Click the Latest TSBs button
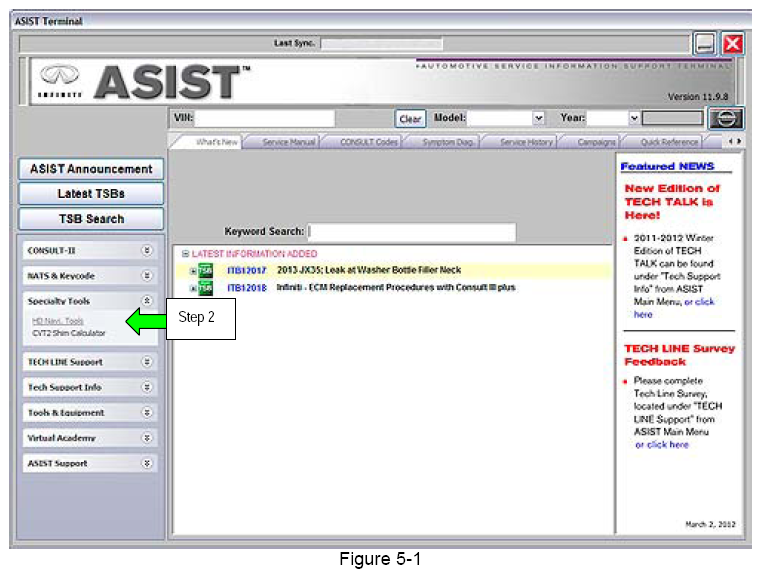Screen dimensions: 761x578 tap(91, 194)
